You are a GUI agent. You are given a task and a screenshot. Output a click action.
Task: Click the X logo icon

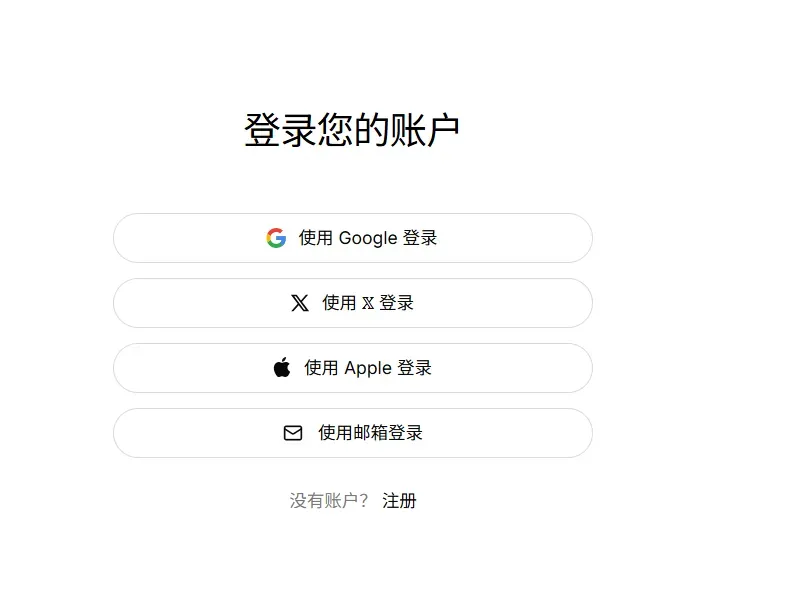click(x=300, y=303)
